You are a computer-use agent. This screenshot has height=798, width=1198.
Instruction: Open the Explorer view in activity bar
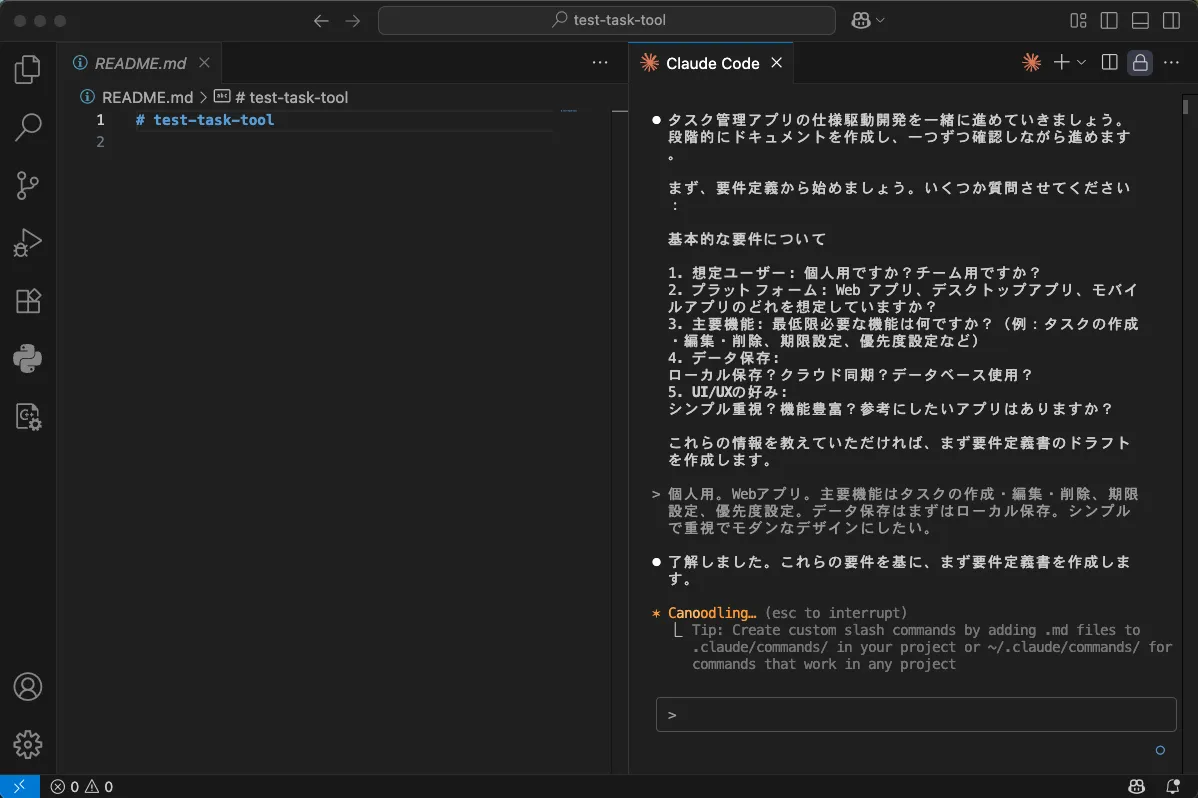28,69
